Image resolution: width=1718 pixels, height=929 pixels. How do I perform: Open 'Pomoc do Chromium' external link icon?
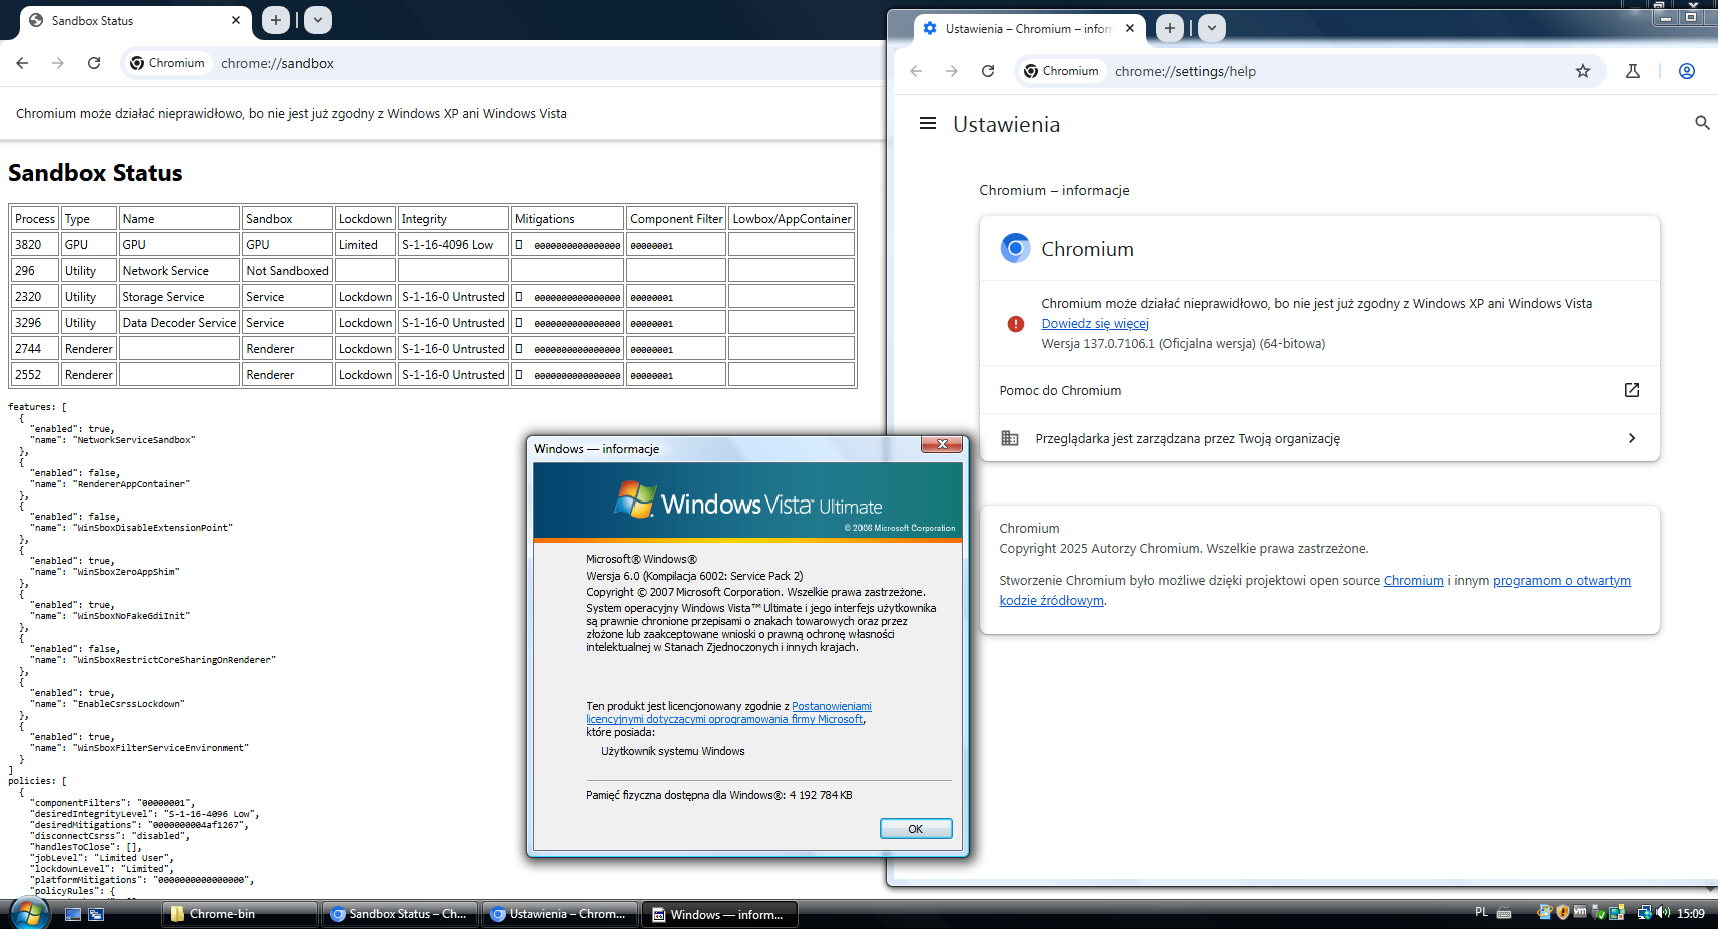pos(1632,390)
